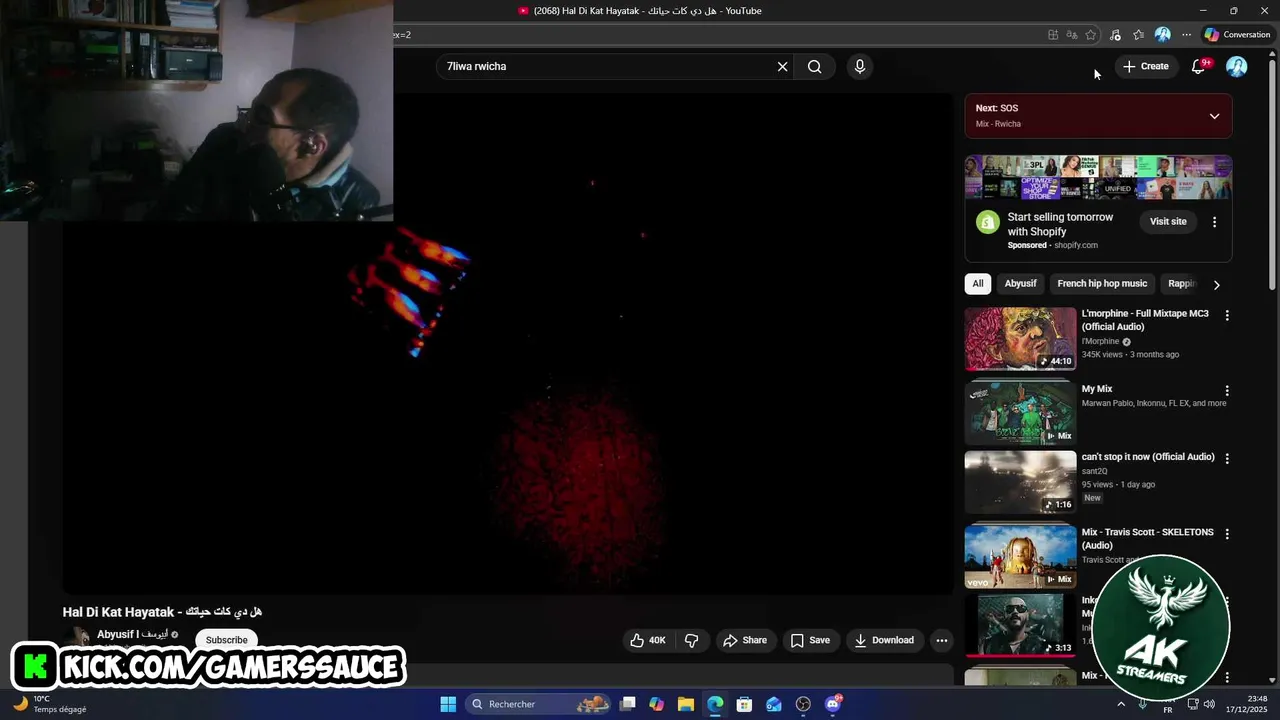Open the 'My Mix' thumbnail
Image resolution: width=1280 pixels, height=720 pixels.
coord(1020,411)
